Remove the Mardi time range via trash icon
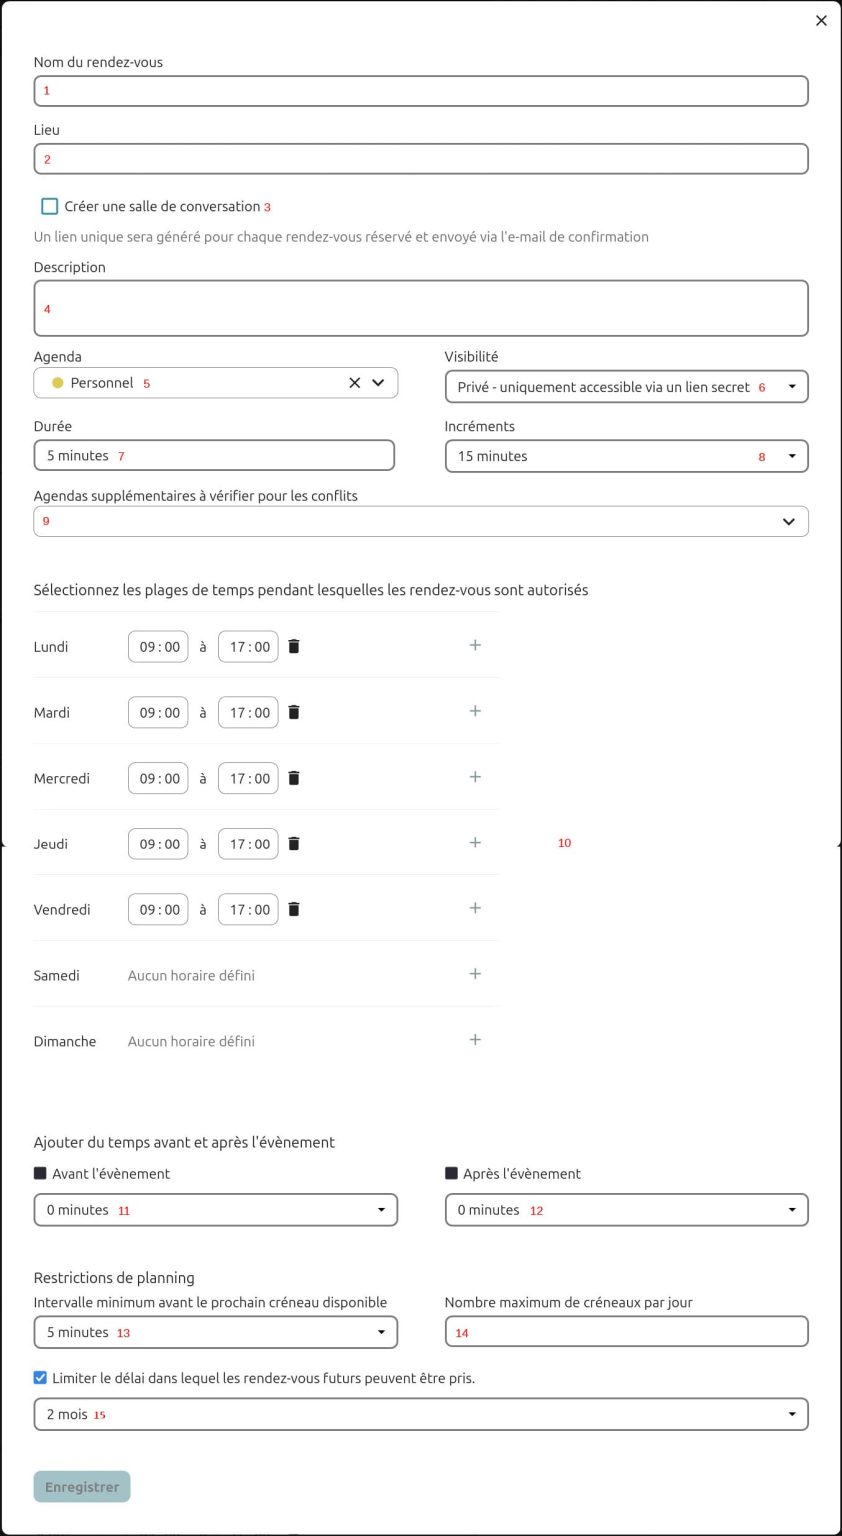Screen dimensions: 842x1536 point(294,713)
